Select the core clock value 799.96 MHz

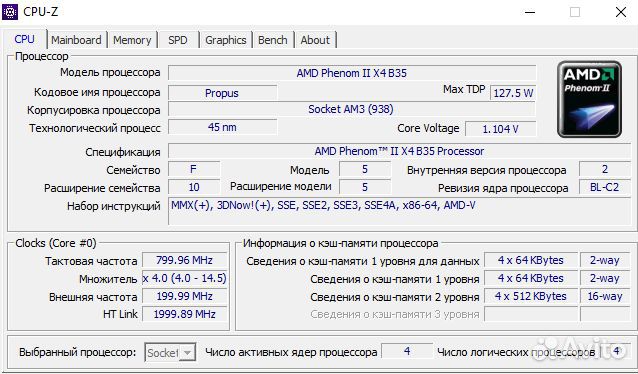pos(184,260)
